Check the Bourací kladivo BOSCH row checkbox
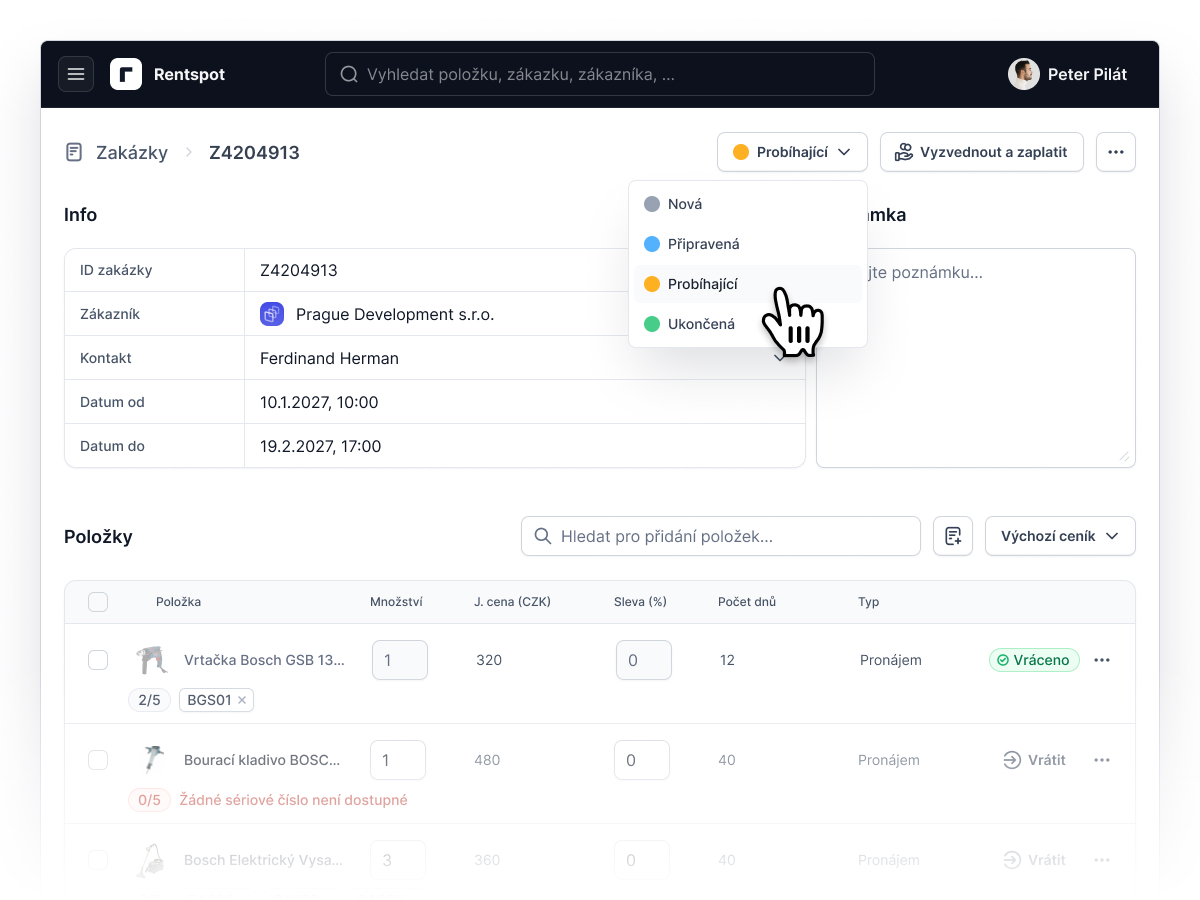Image resolution: width=1200 pixels, height=900 pixels. pos(98,760)
